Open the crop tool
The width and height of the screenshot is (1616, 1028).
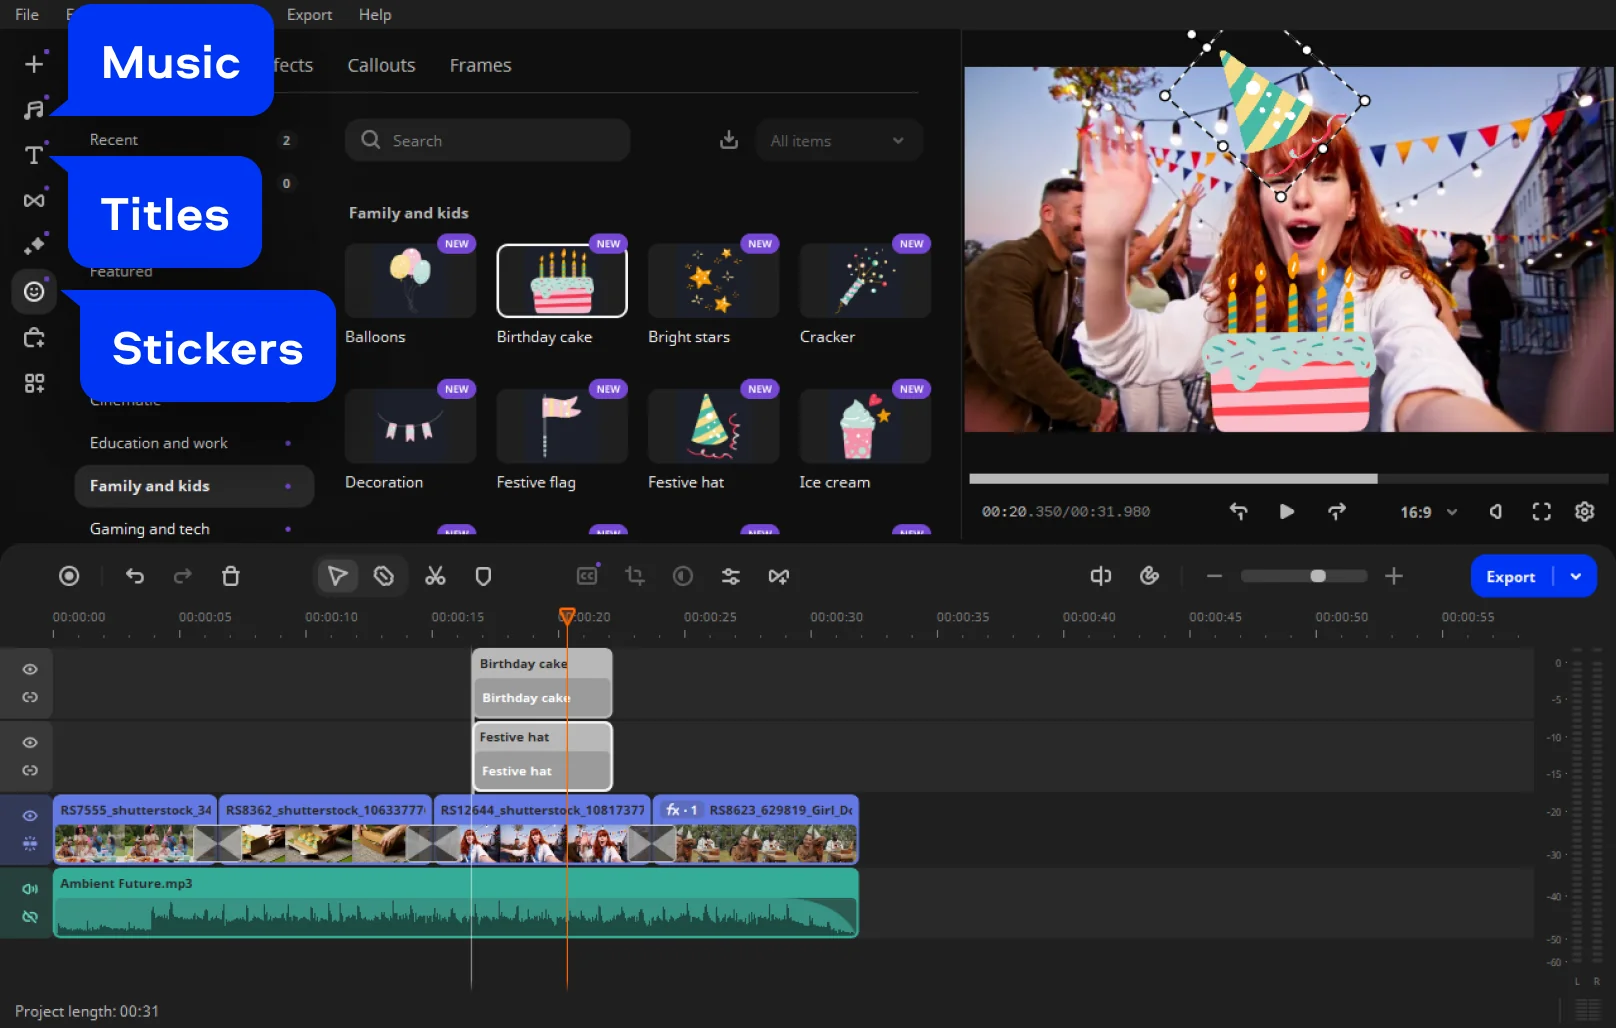click(635, 576)
